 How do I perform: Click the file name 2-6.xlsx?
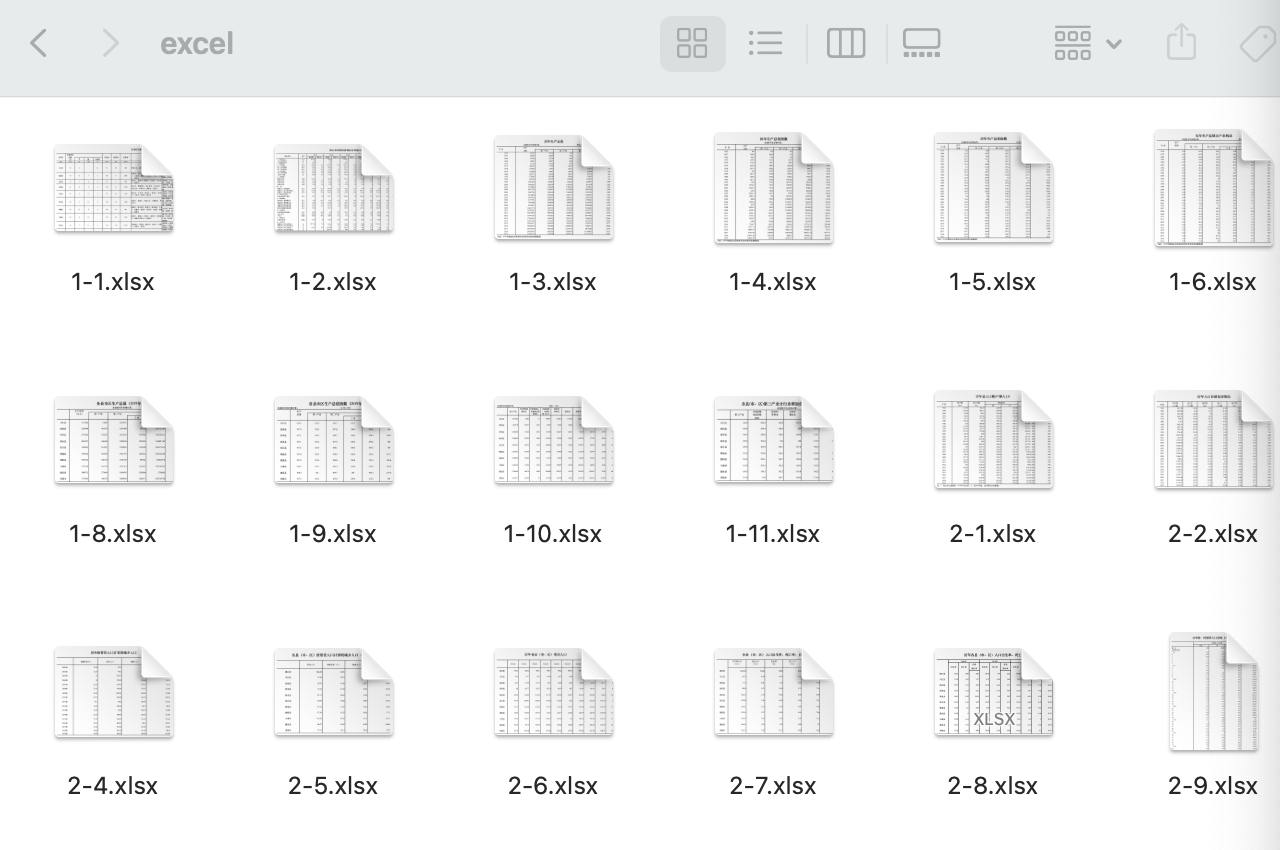coord(553,786)
